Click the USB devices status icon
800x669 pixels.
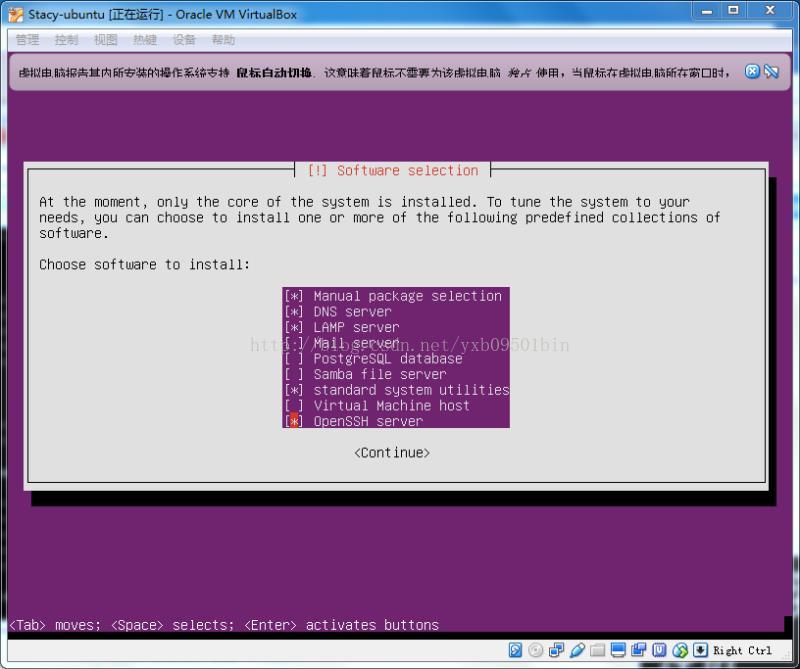[x=577, y=650]
